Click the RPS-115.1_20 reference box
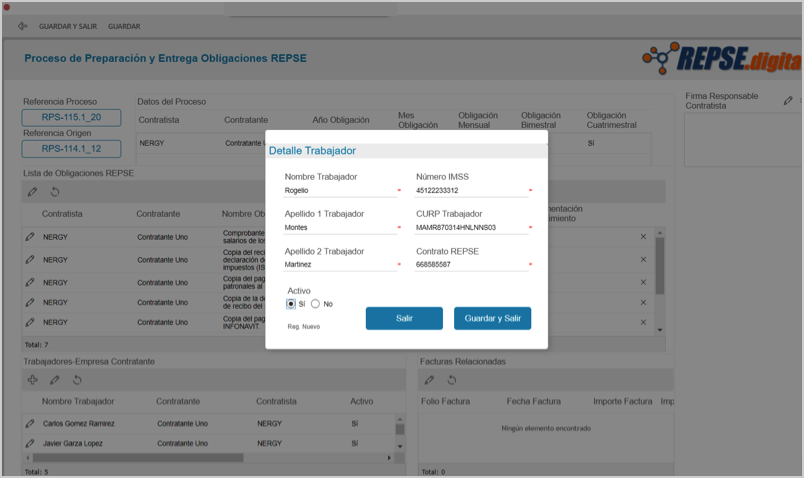The width and height of the screenshot is (804, 478). click(71, 117)
